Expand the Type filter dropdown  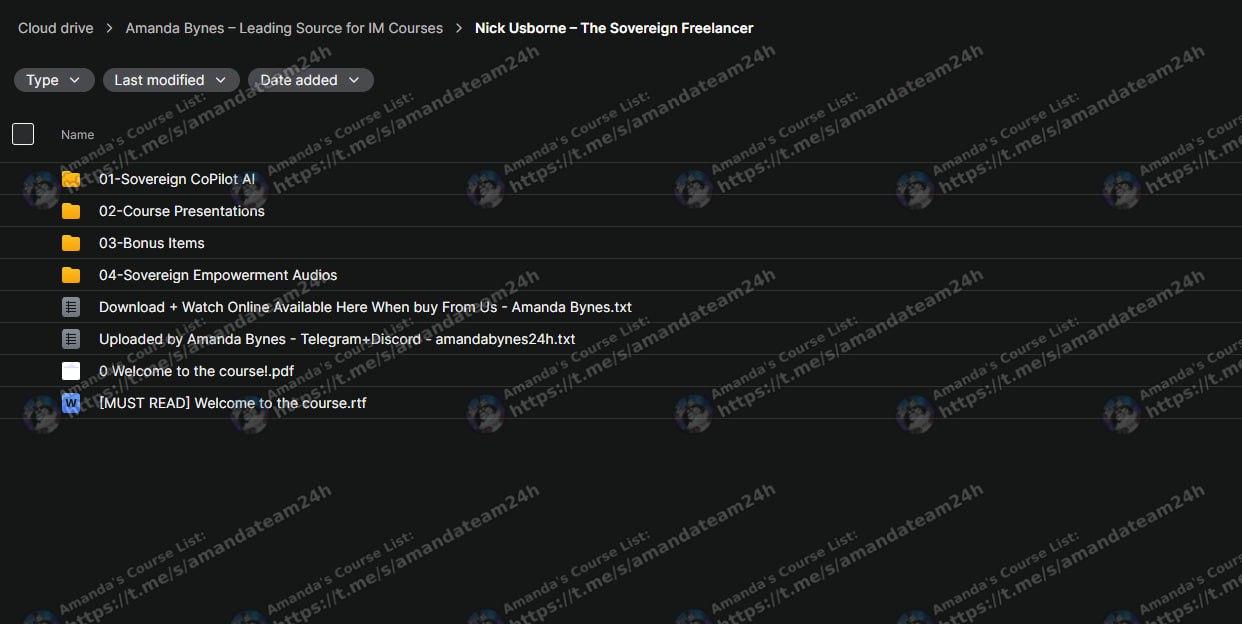(54, 80)
